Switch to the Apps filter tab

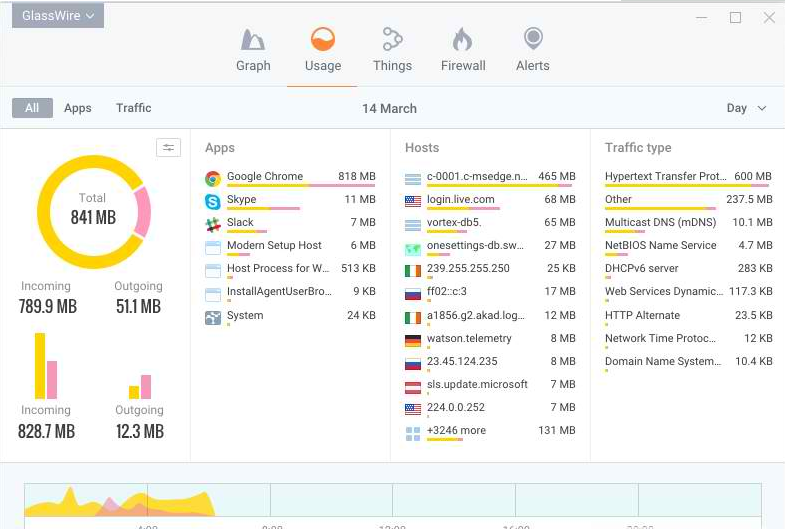click(78, 108)
